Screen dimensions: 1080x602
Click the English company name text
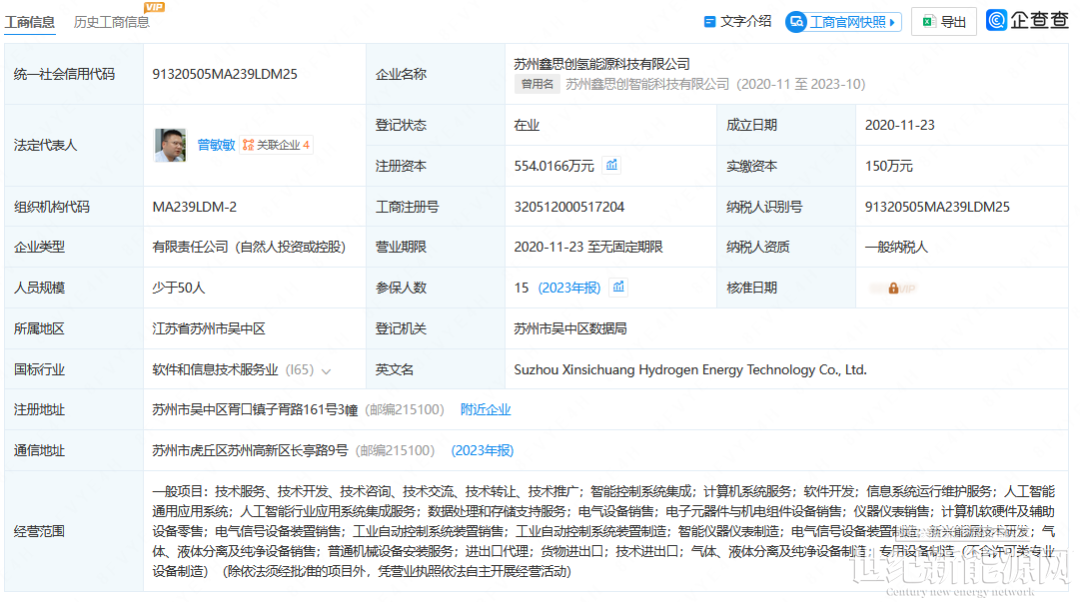click(689, 370)
